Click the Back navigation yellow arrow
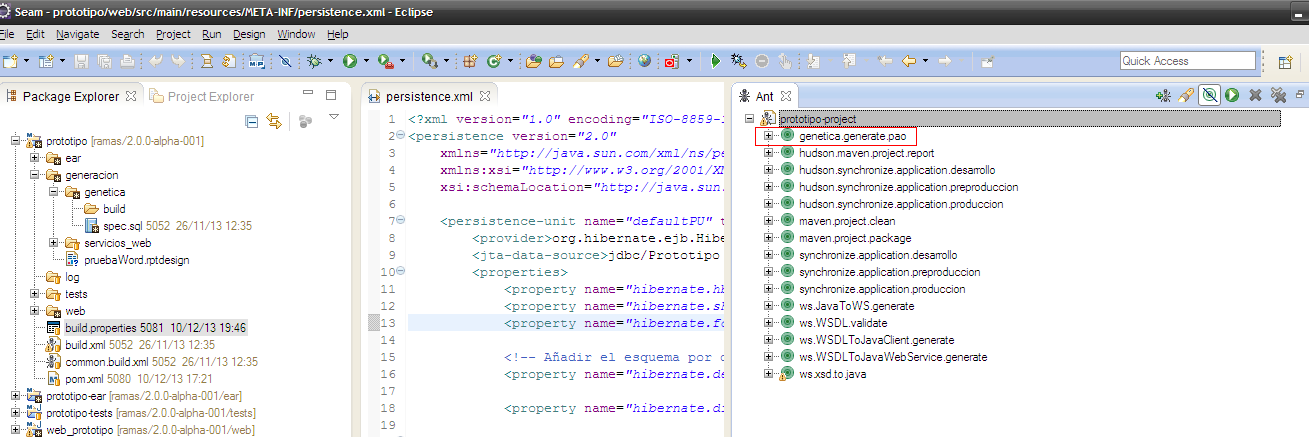This screenshot has width=1309, height=437. pyautogui.click(x=909, y=61)
